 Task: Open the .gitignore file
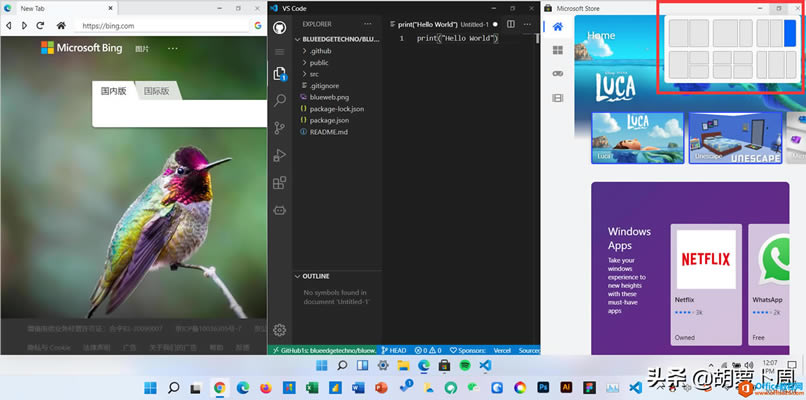tap(337, 86)
